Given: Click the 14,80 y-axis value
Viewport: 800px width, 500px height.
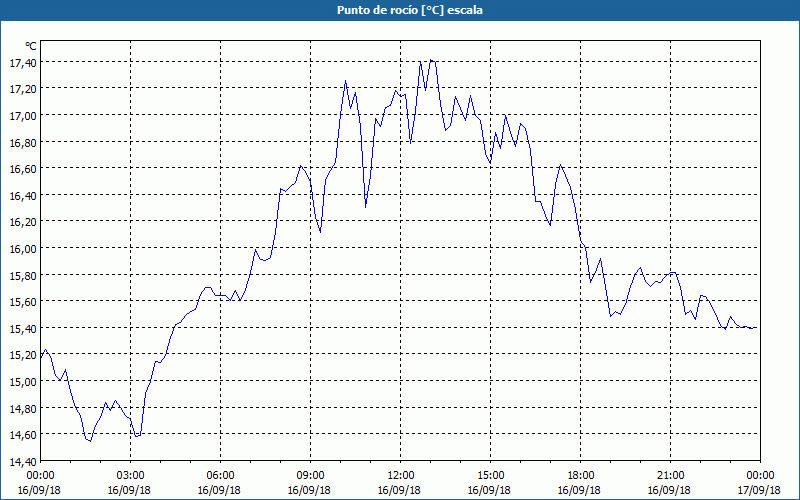Looking at the screenshot, I should tap(23, 408).
